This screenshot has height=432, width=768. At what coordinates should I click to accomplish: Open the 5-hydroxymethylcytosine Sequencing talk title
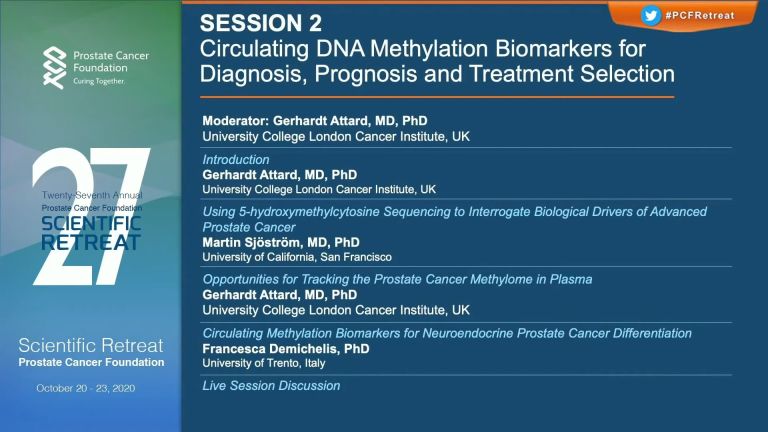(455, 219)
